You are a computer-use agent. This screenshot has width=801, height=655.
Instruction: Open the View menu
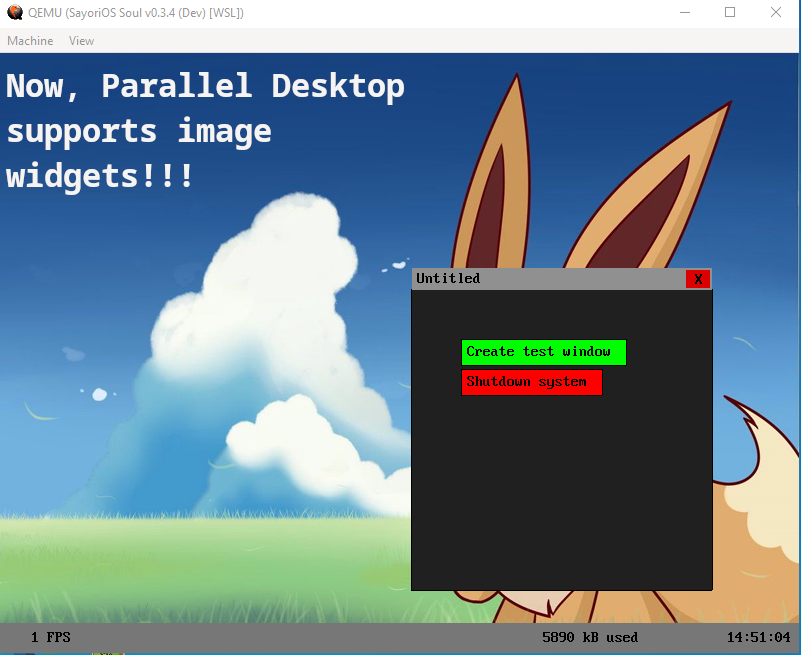coord(81,41)
